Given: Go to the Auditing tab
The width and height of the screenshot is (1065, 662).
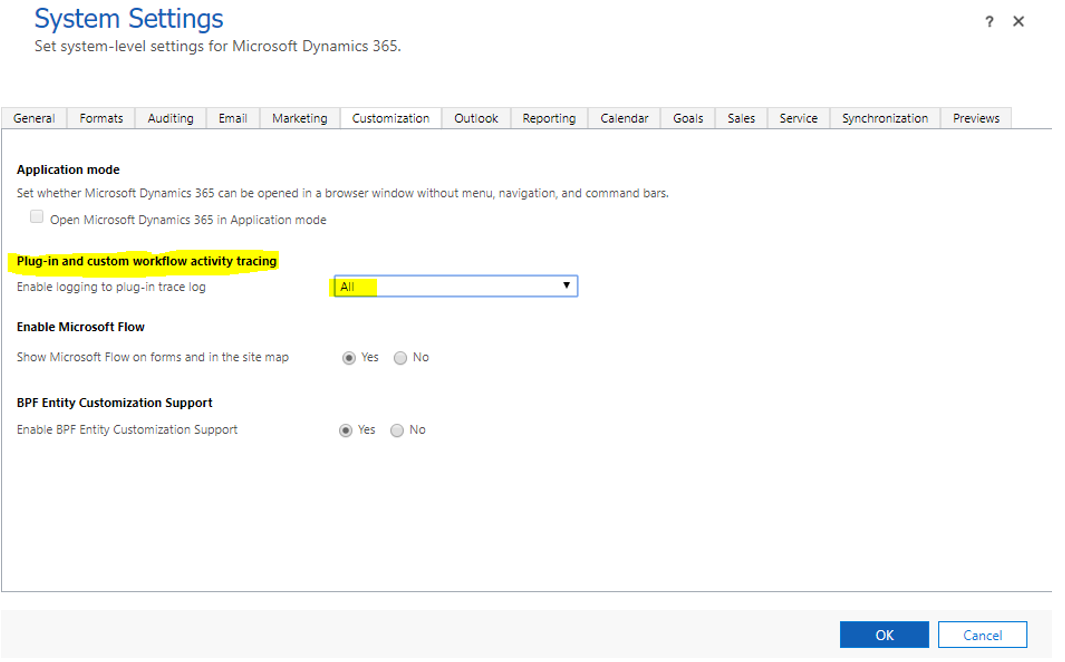Looking at the screenshot, I should click(170, 118).
